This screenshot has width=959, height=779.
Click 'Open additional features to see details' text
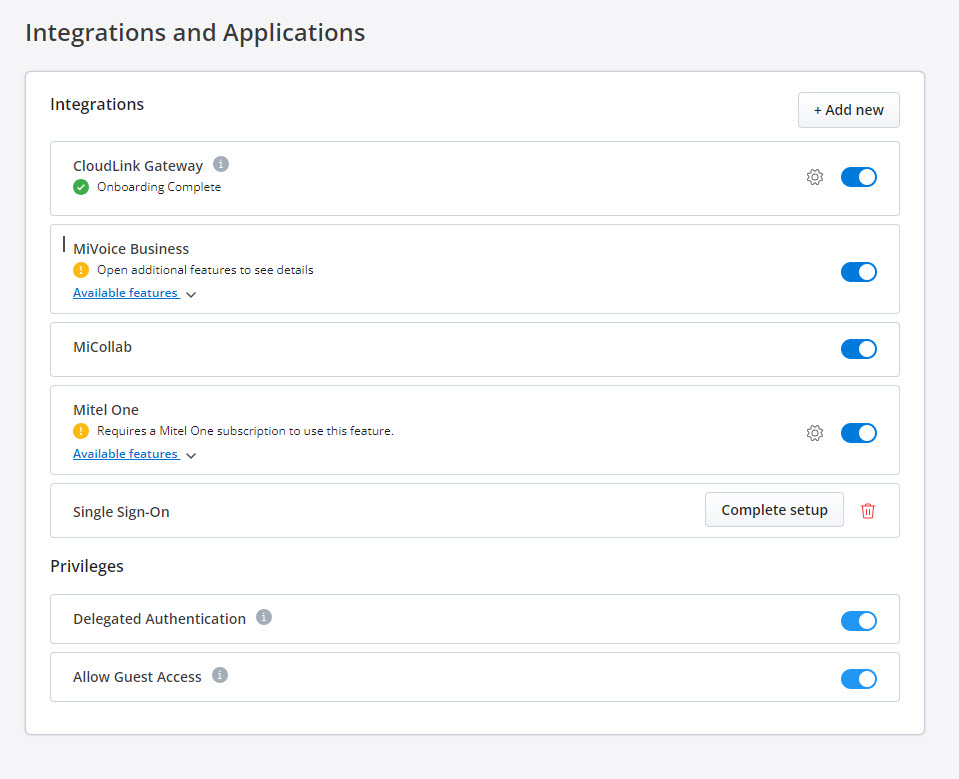tap(205, 270)
